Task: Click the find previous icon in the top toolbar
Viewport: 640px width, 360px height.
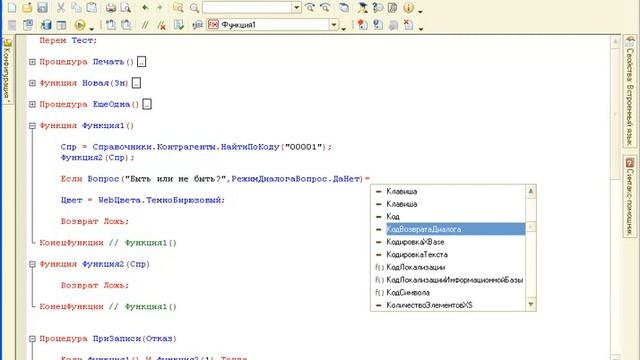Action: 326,7
